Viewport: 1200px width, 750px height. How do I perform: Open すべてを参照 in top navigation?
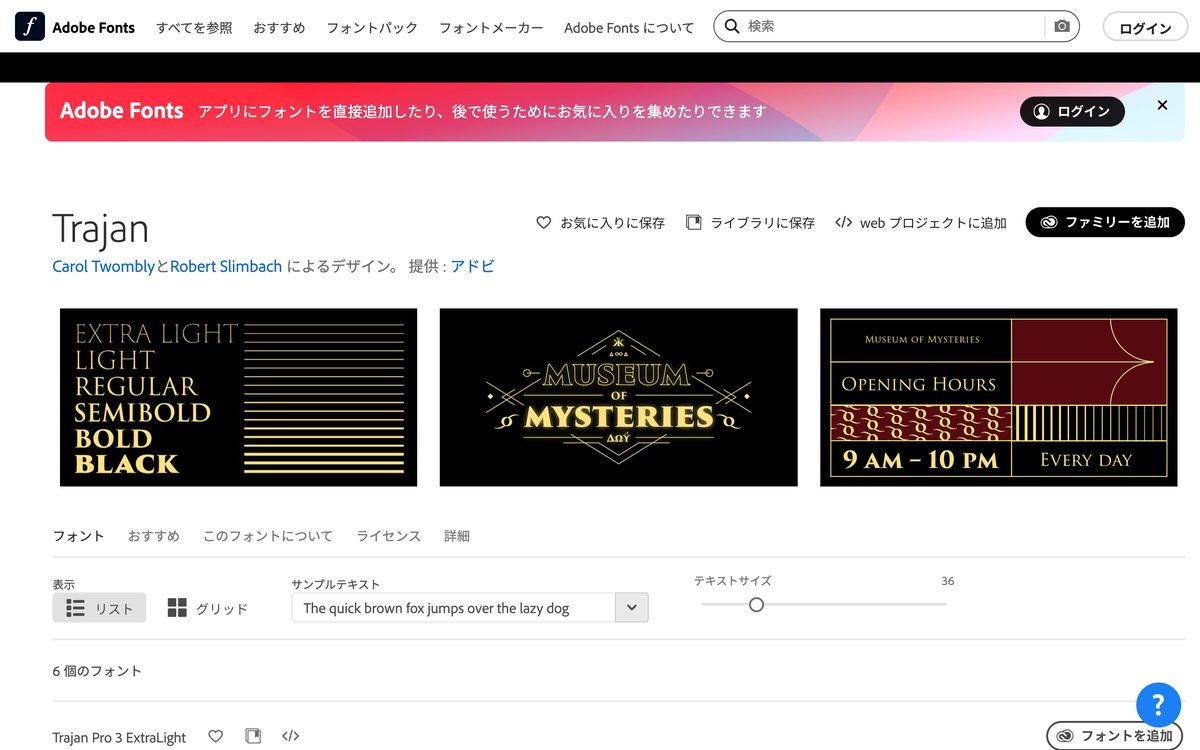[x=194, y=28]
